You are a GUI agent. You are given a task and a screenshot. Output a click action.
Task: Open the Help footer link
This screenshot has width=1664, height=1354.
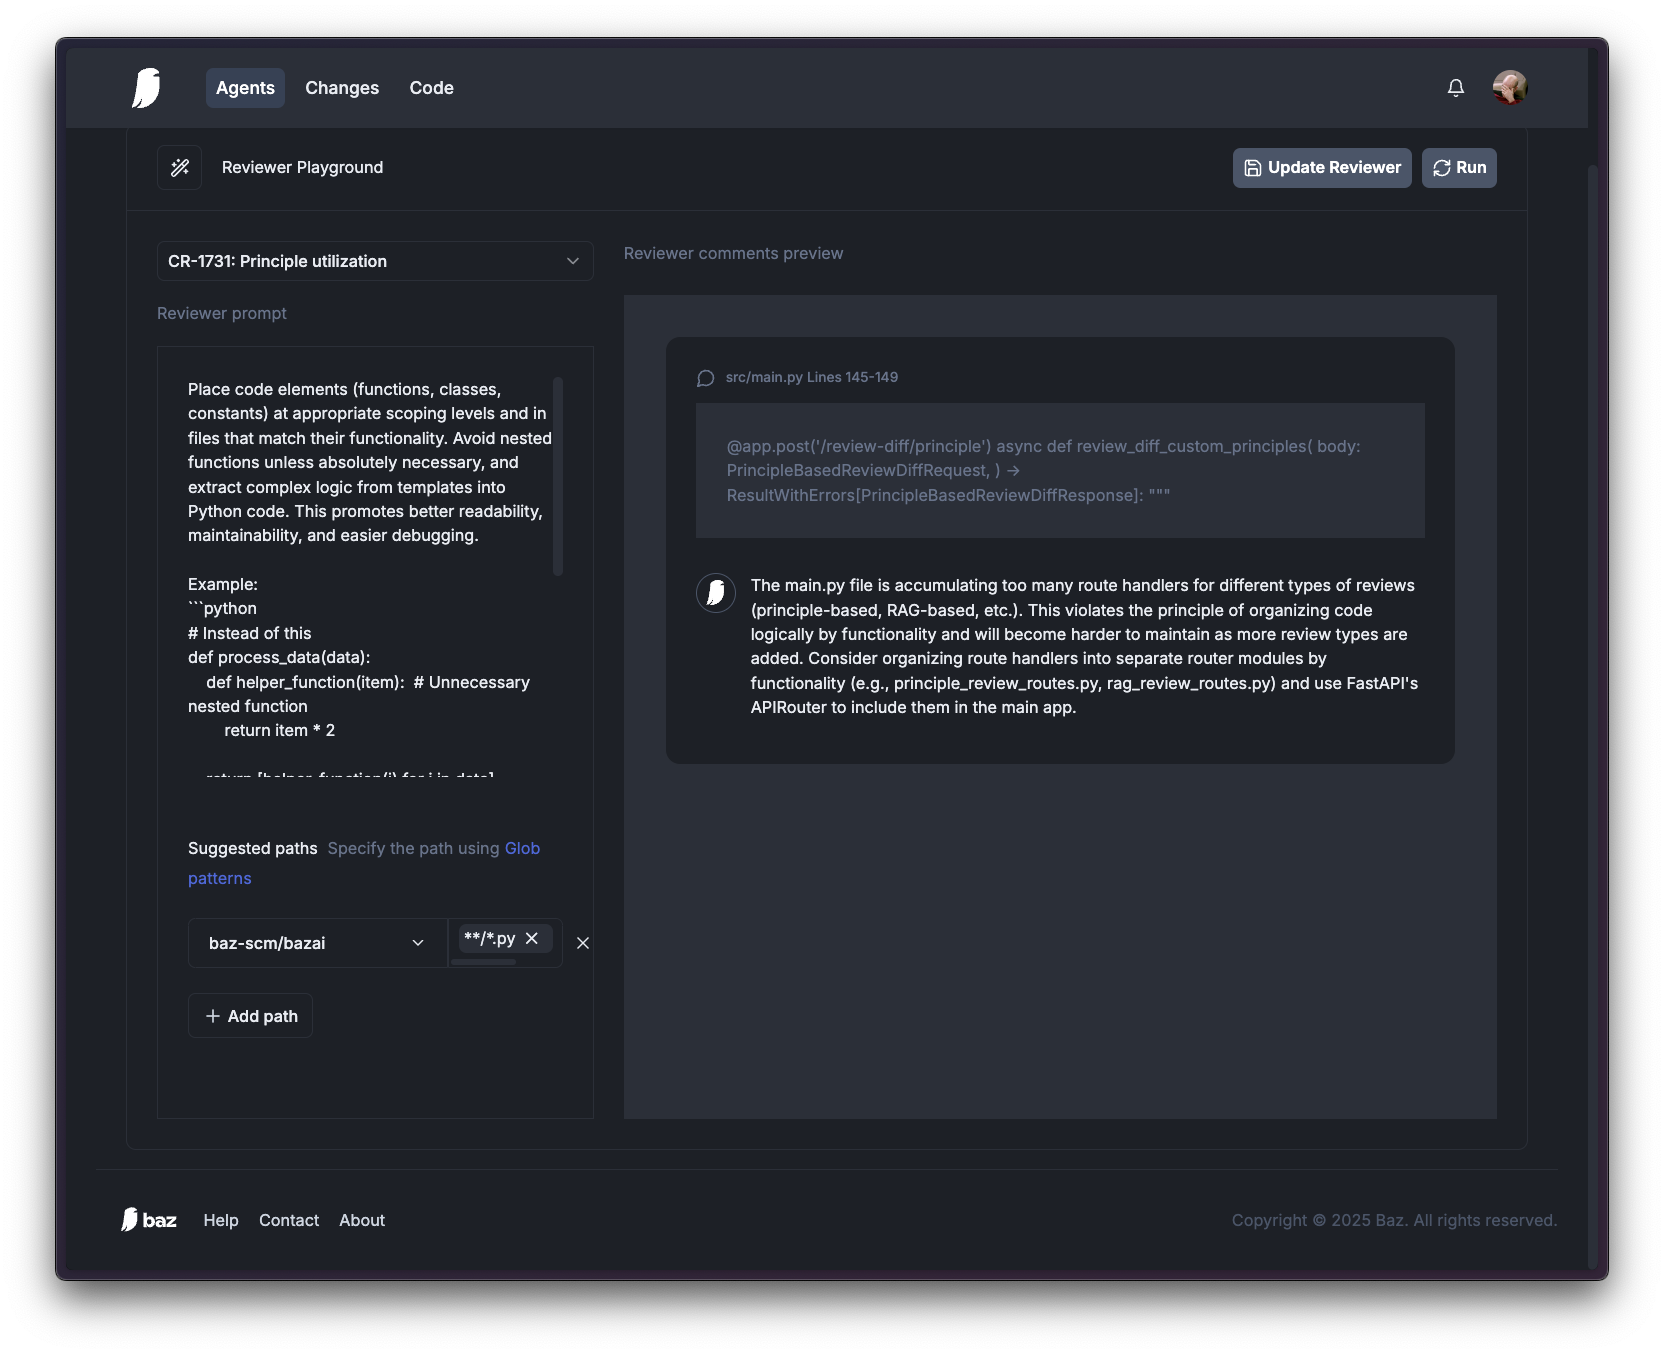click(x=221, y=1220)
